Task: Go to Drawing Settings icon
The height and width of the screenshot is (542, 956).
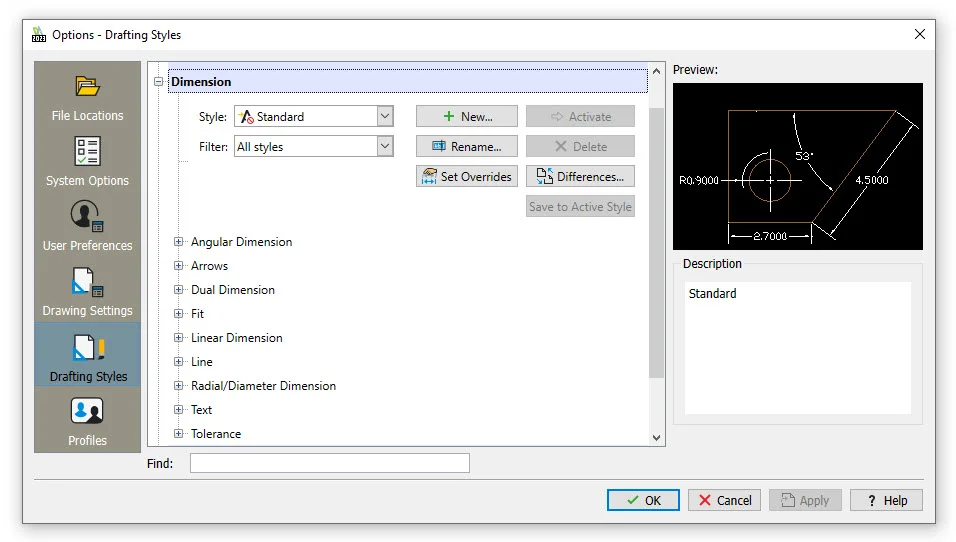Action: (x=88, y=282)
